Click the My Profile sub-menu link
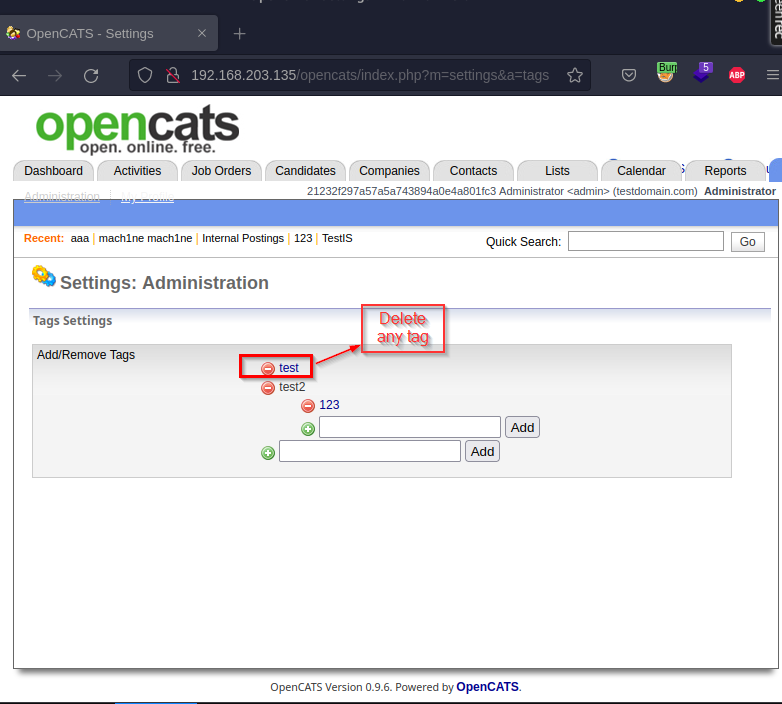Viewport: 782px width, 704px height. pyautogui.click(x=148, y=196)
